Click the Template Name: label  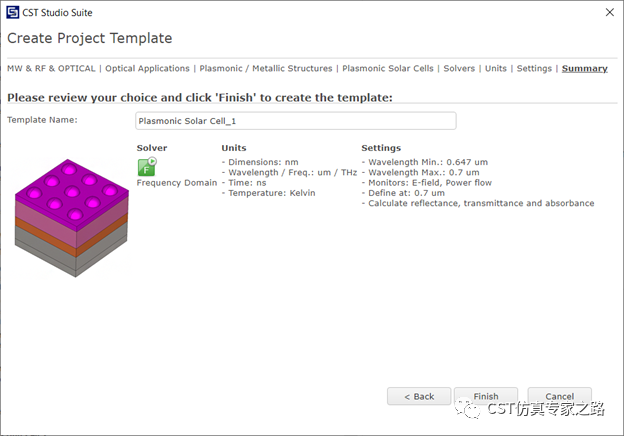click(x=42, y=120)
